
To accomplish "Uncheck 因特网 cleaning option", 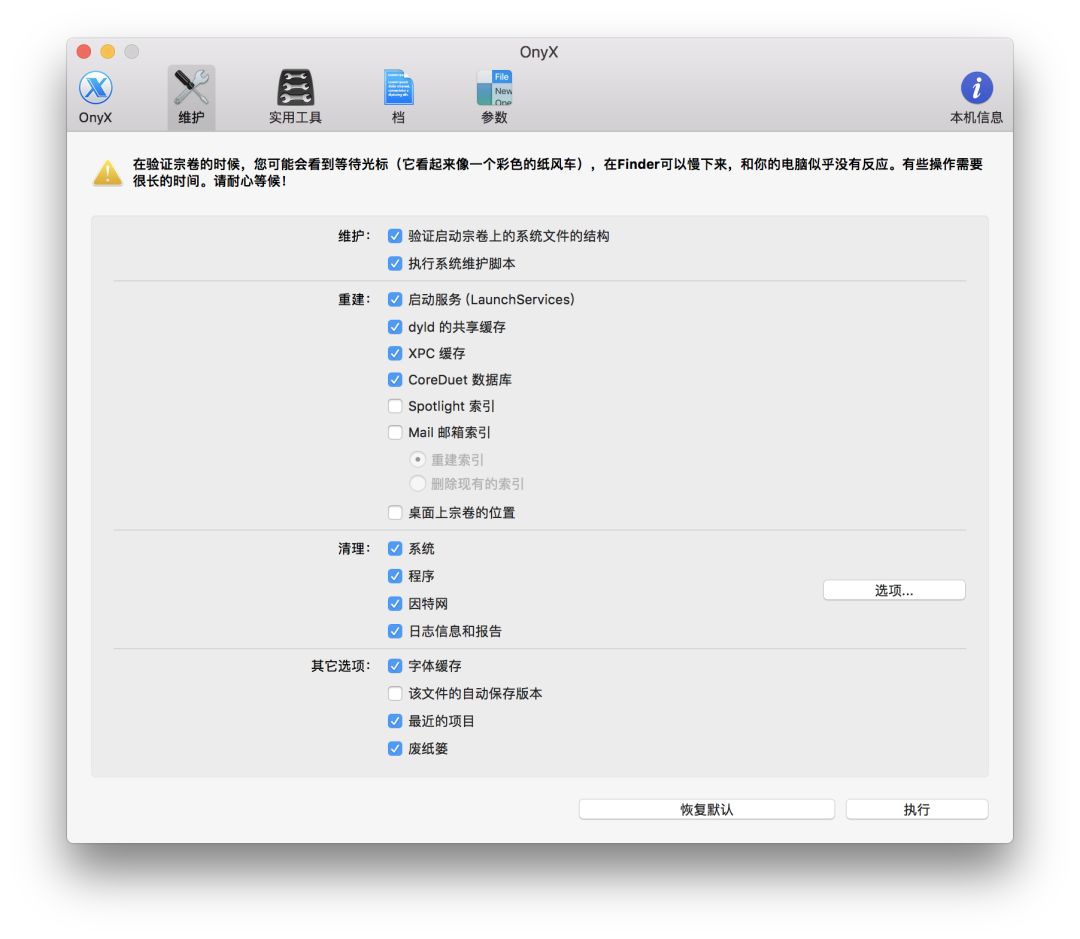I will [x=395, y=603].
